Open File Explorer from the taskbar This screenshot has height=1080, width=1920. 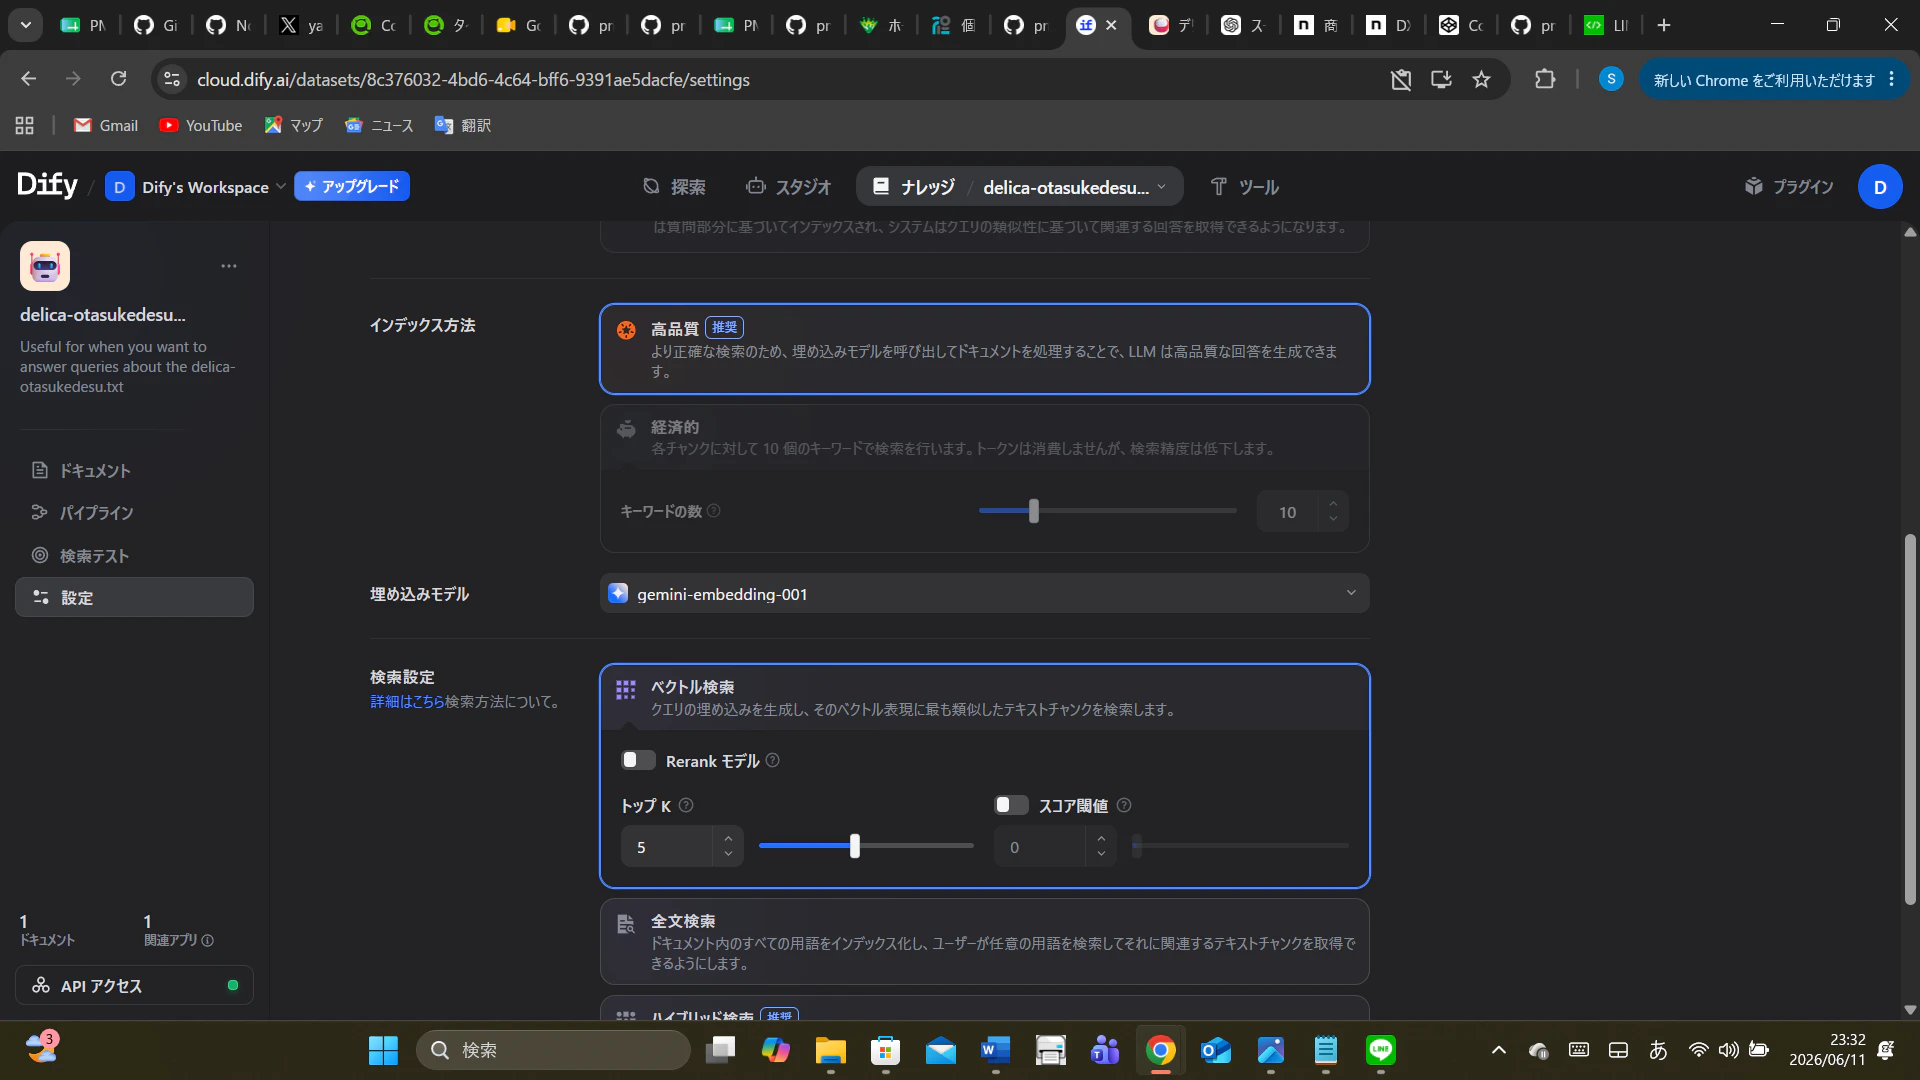pyautogui.click(x=830, y=1050)
